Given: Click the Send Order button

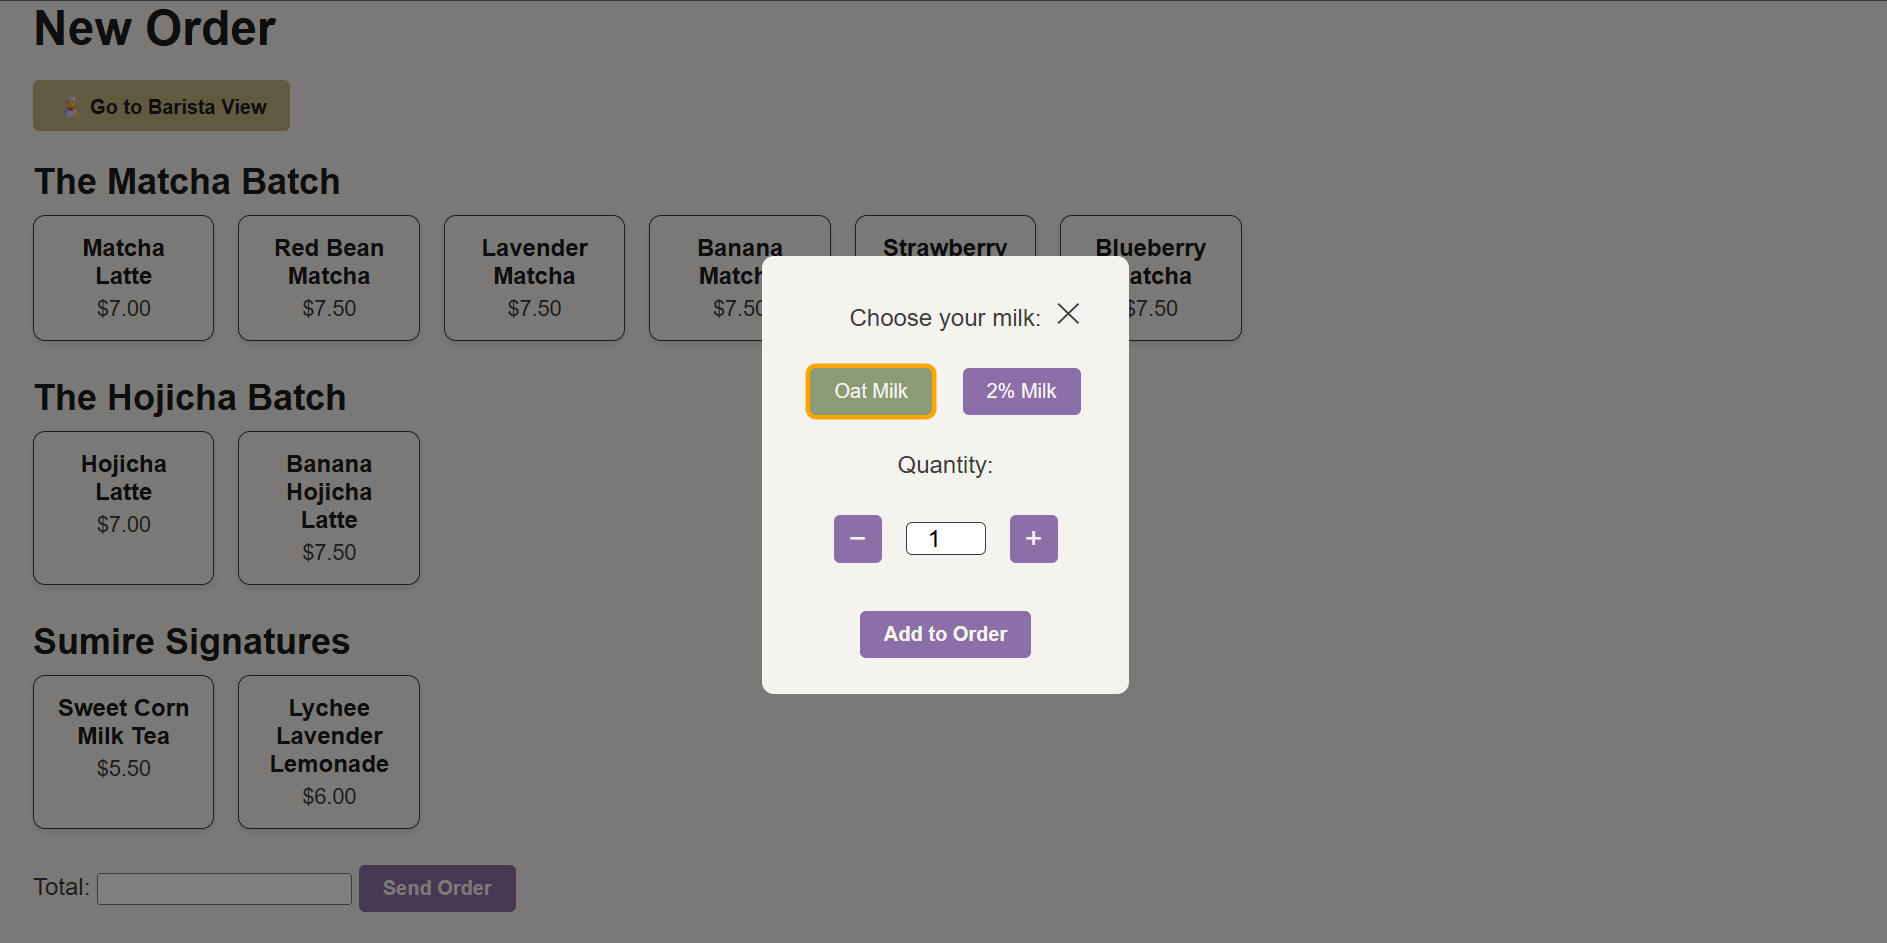Looking at the screenshot, I should [x=437, y=888].
